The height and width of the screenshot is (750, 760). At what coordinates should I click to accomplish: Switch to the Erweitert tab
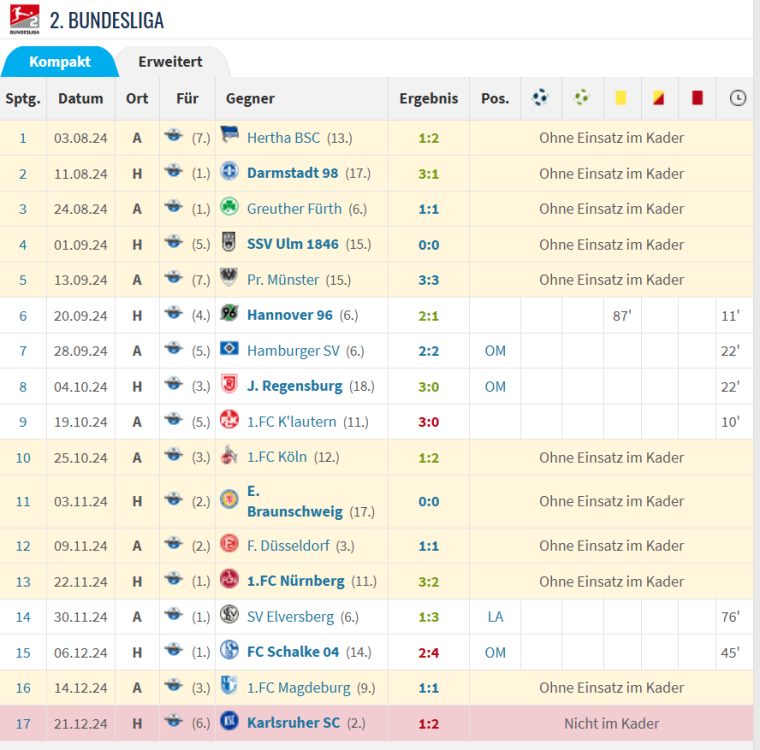click(170, 62)
